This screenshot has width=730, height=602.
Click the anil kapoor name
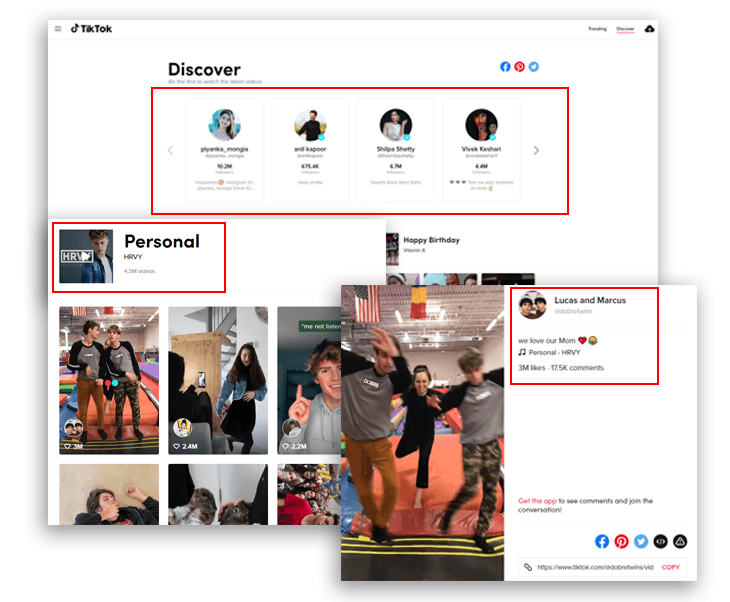(x=310, y=149)
